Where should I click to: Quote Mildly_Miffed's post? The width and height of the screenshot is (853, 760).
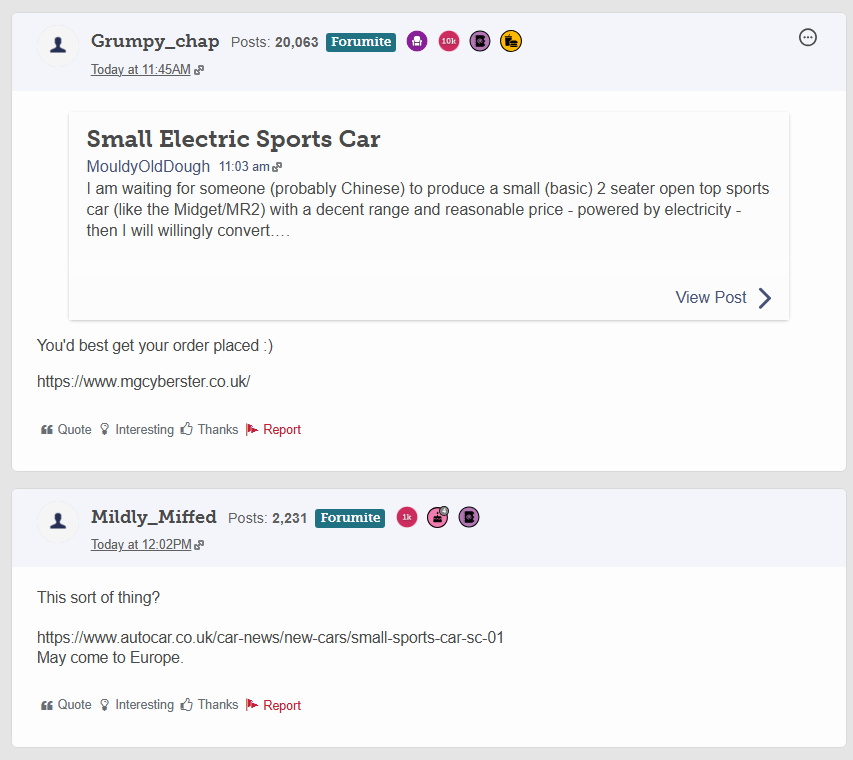[x=66, y=705]
